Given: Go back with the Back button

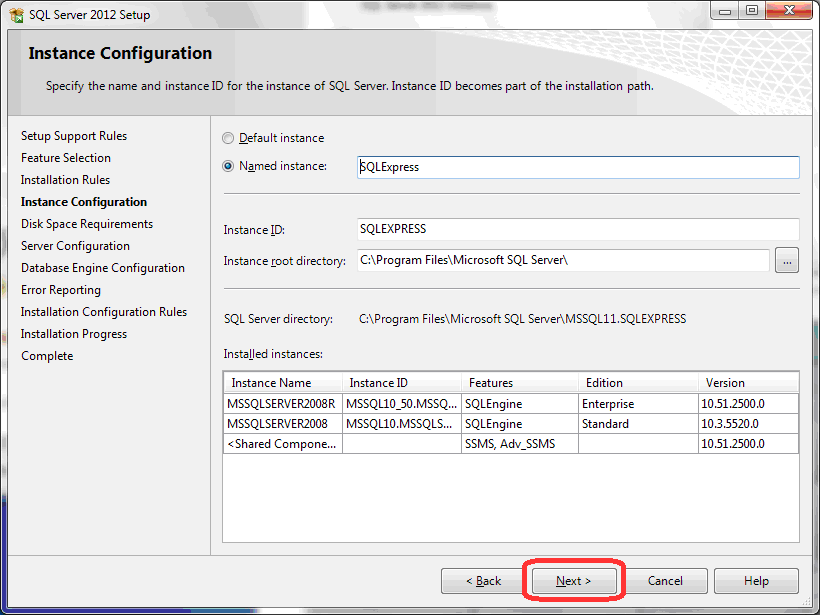Looking at the screenshot, I should click(483, 581).
